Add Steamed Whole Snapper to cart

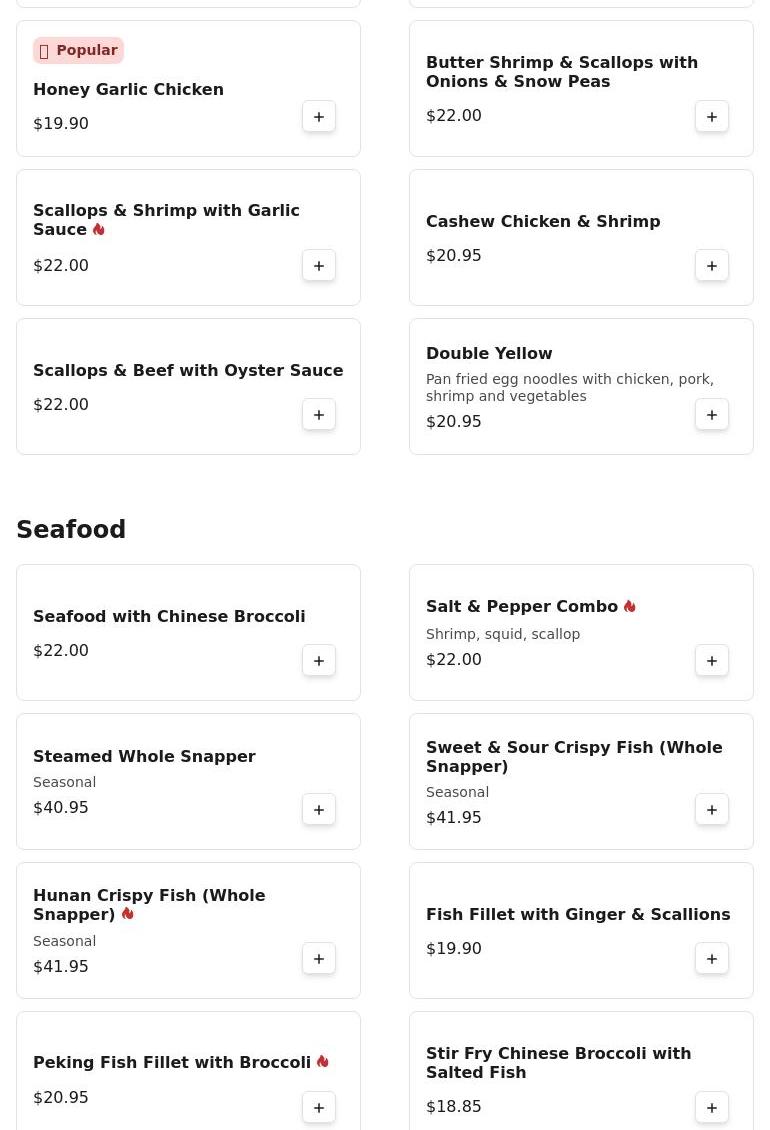tap(319, 810)
